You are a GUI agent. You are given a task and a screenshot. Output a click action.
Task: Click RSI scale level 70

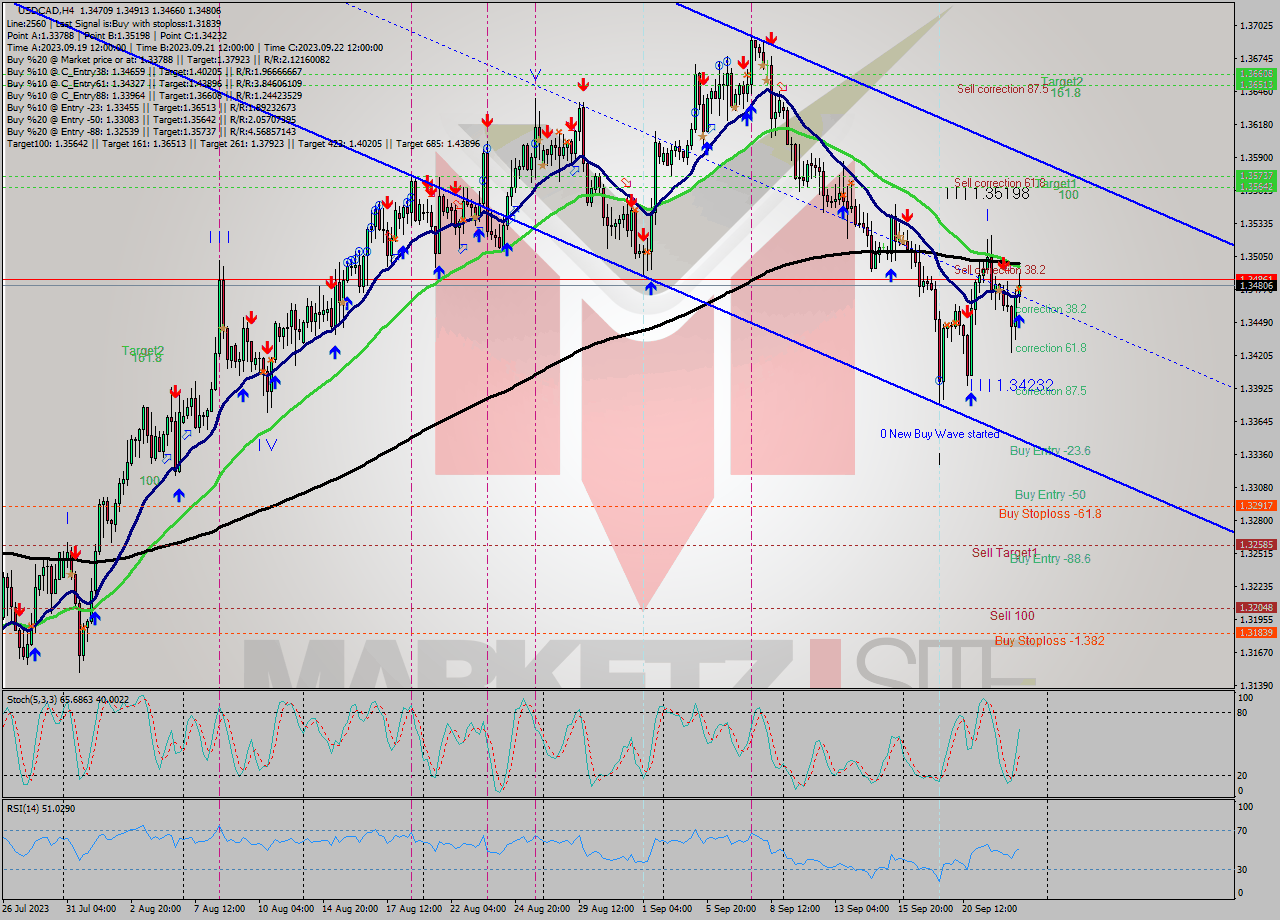(x=1243, y=830)
